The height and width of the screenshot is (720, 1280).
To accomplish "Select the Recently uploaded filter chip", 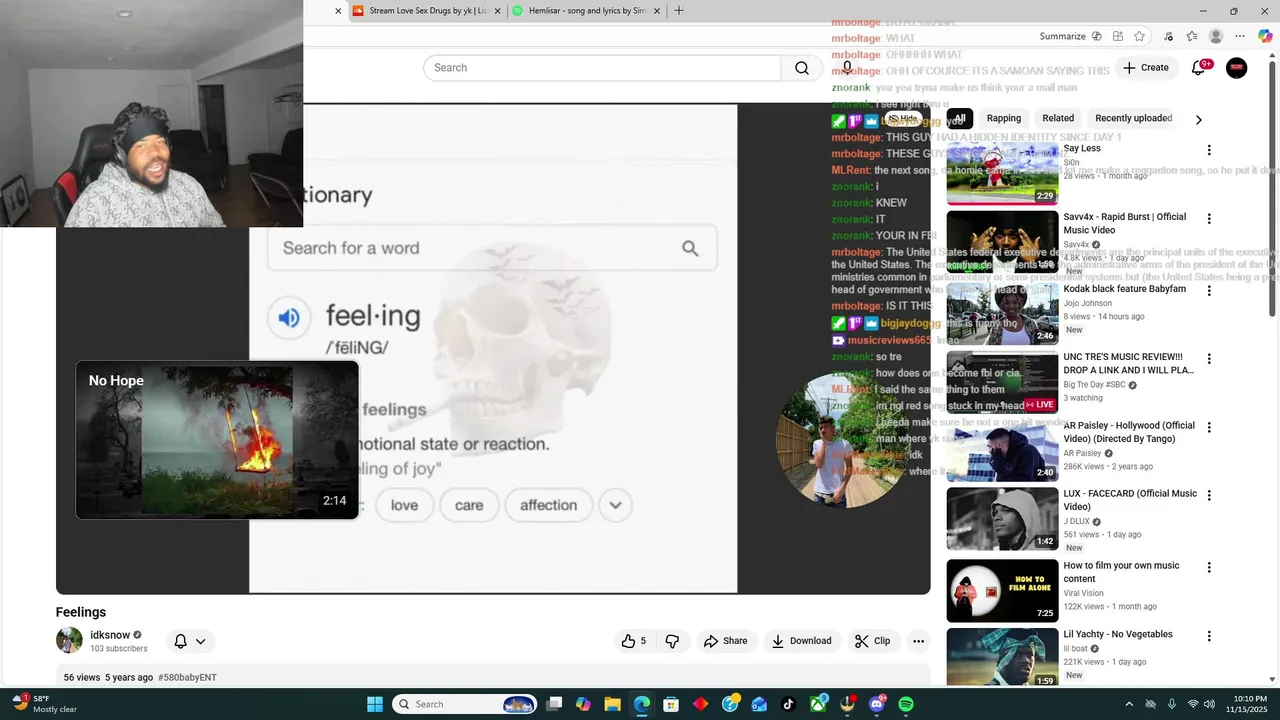I will pyautogui.click(x=1133, y=118).
